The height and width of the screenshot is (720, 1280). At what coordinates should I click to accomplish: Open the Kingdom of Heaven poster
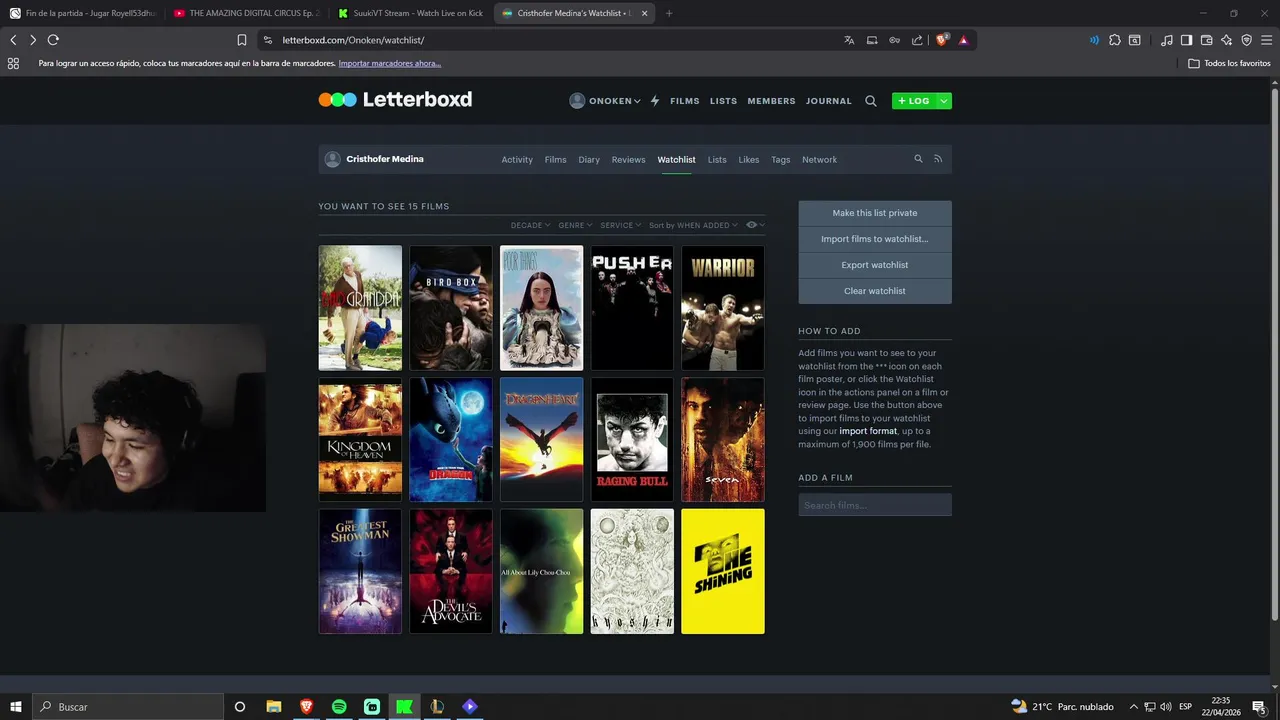click(x=360, y=439)
